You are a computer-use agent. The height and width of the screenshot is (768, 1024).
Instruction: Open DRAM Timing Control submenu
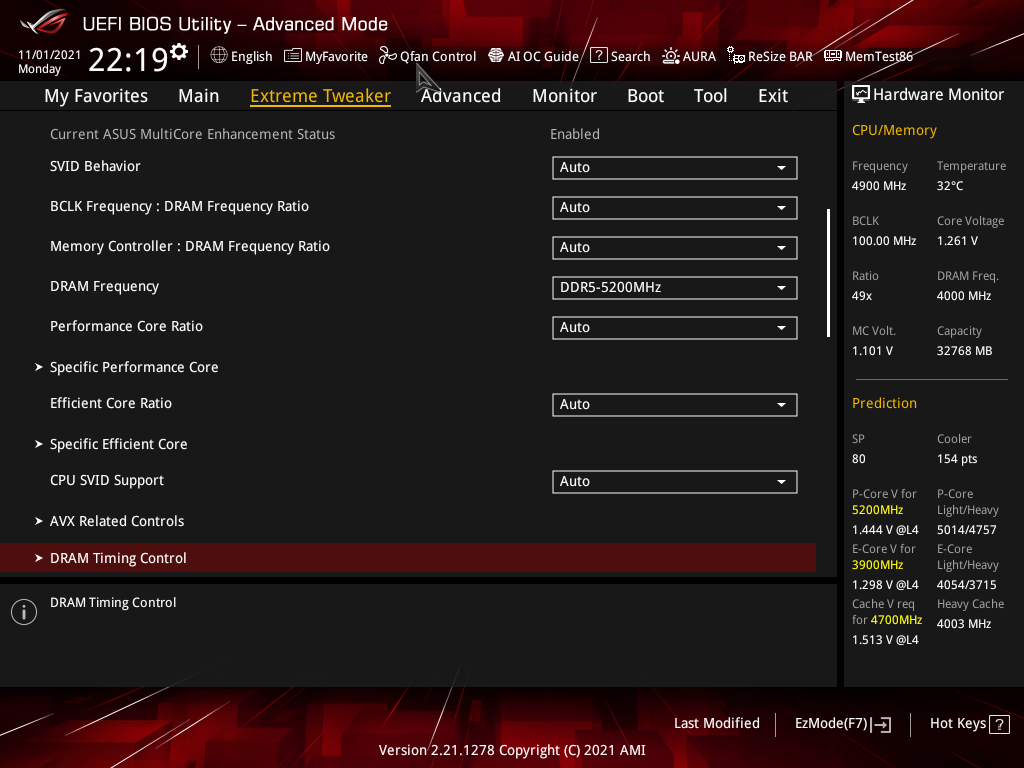click(x=408, y=558)
